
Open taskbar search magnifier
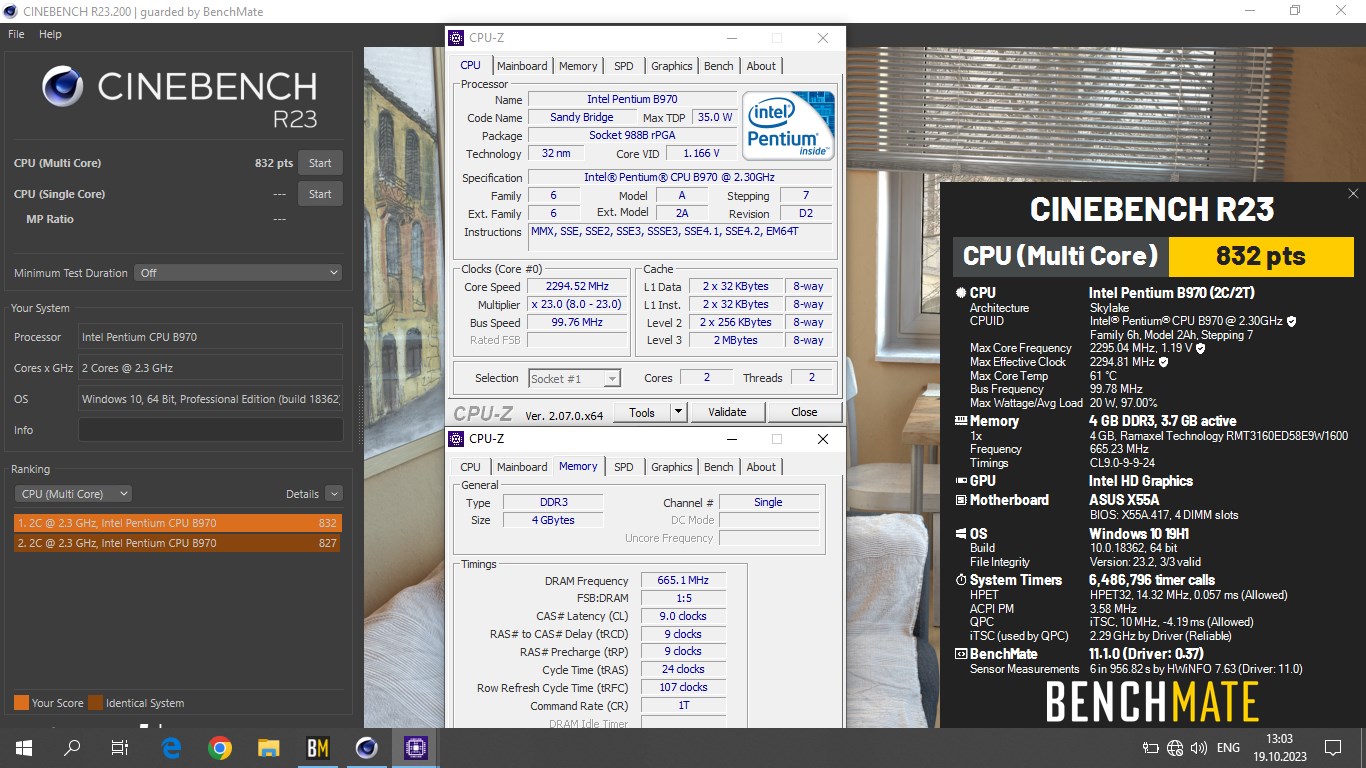pyautogui.click(x=72, y=748)
